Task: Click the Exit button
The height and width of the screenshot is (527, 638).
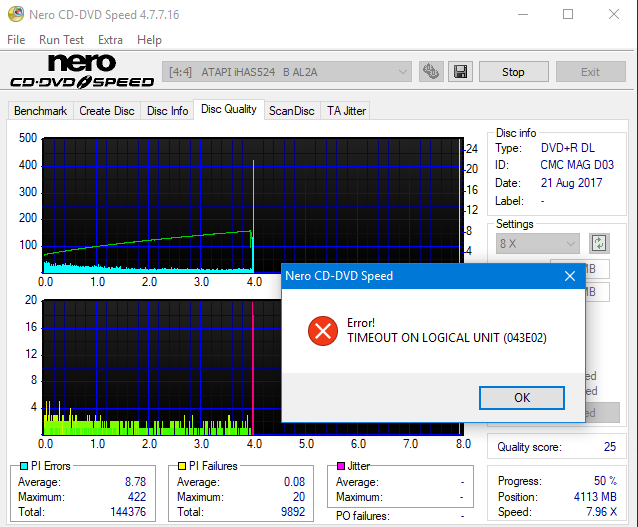Action: tap(590, 72)
